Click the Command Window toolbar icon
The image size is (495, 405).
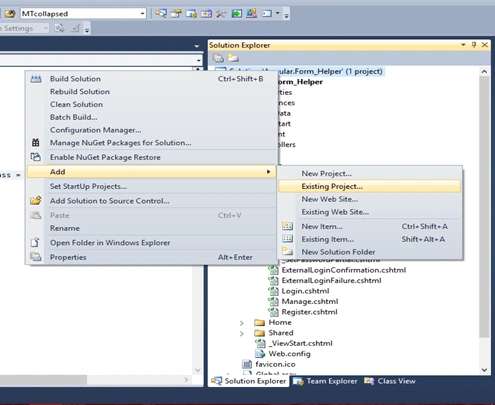(x=267, y=14)
